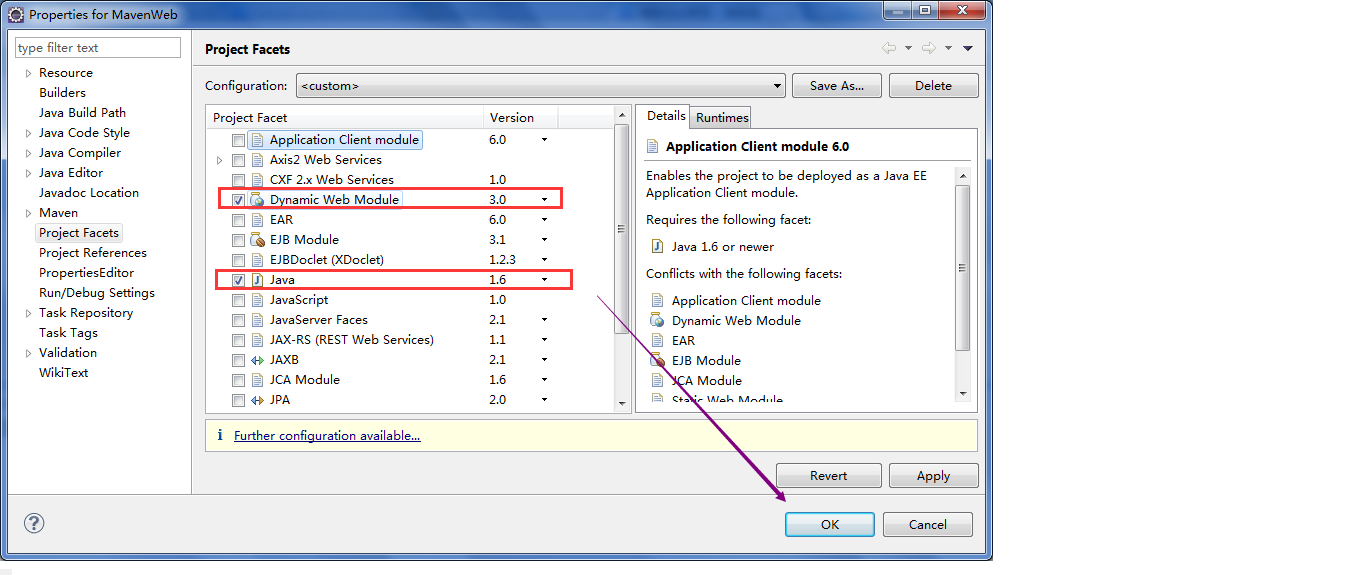Viewport: 1360px width, 575px height.
Task: Click the Delete configuration button
Action: click(933, 86)
